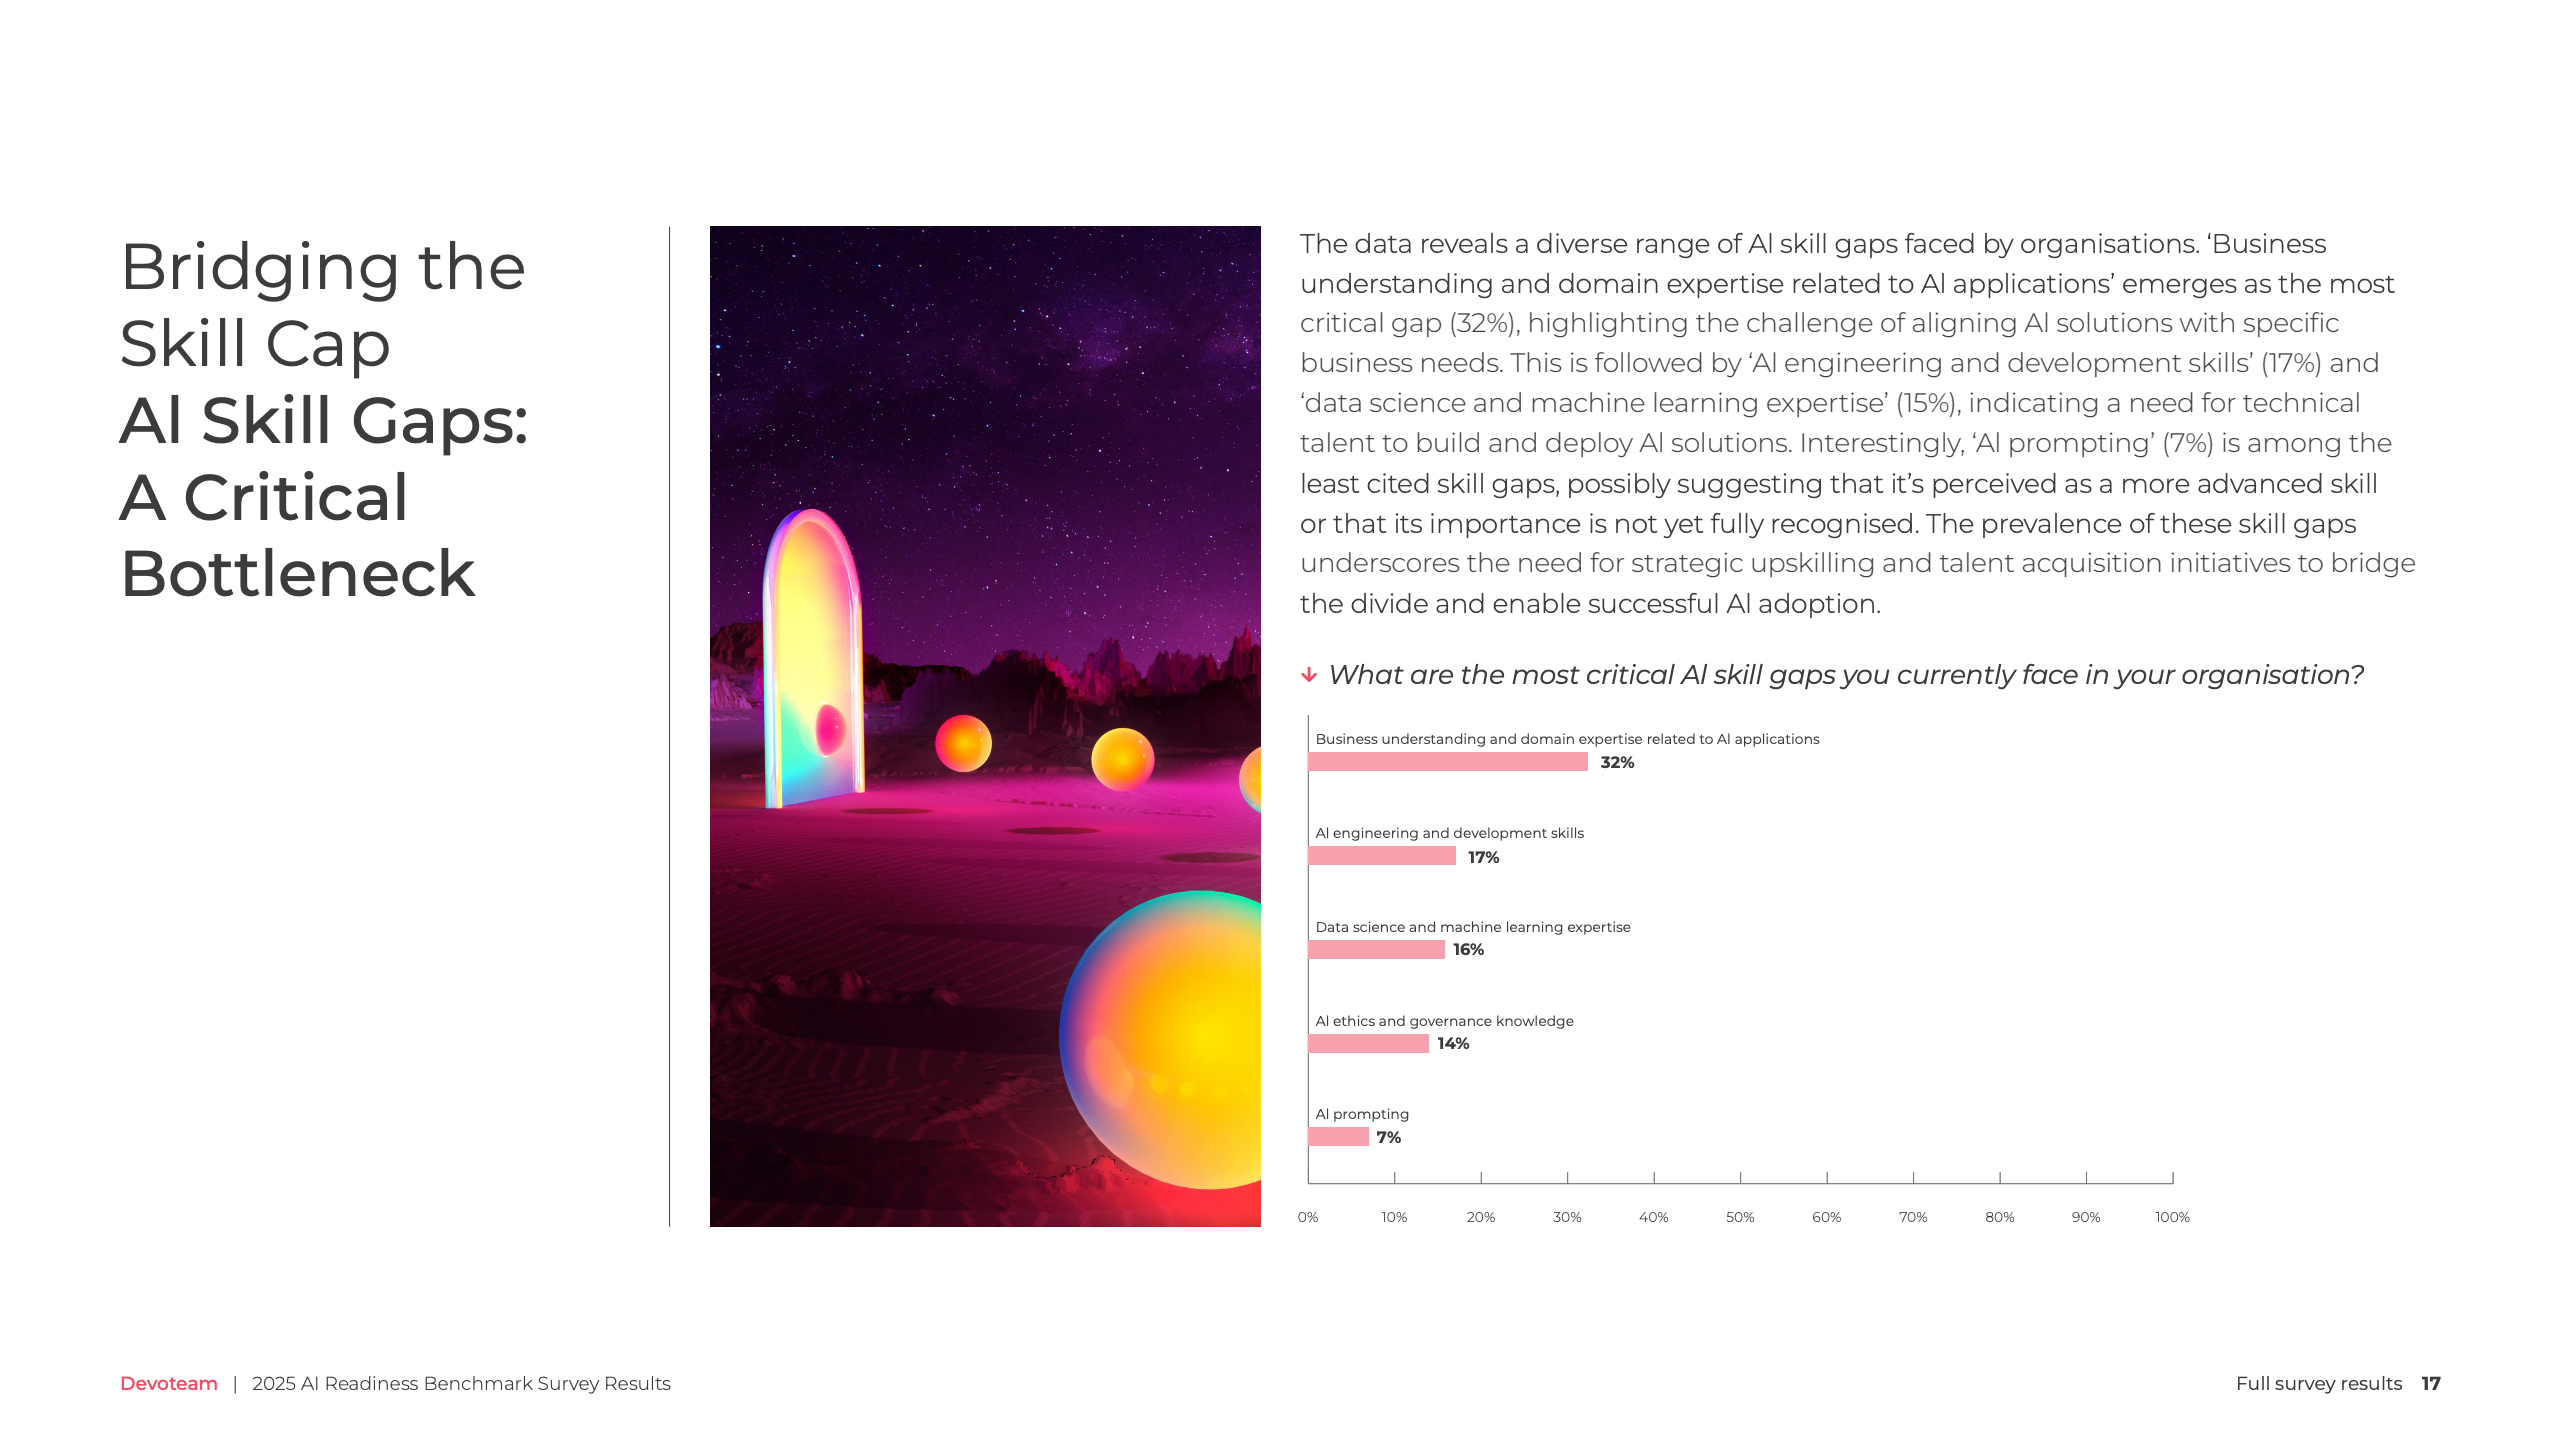Screen dimensions: 2560x1440
Task: Click the 14% AI ethics bar
Action: 1368,1044
